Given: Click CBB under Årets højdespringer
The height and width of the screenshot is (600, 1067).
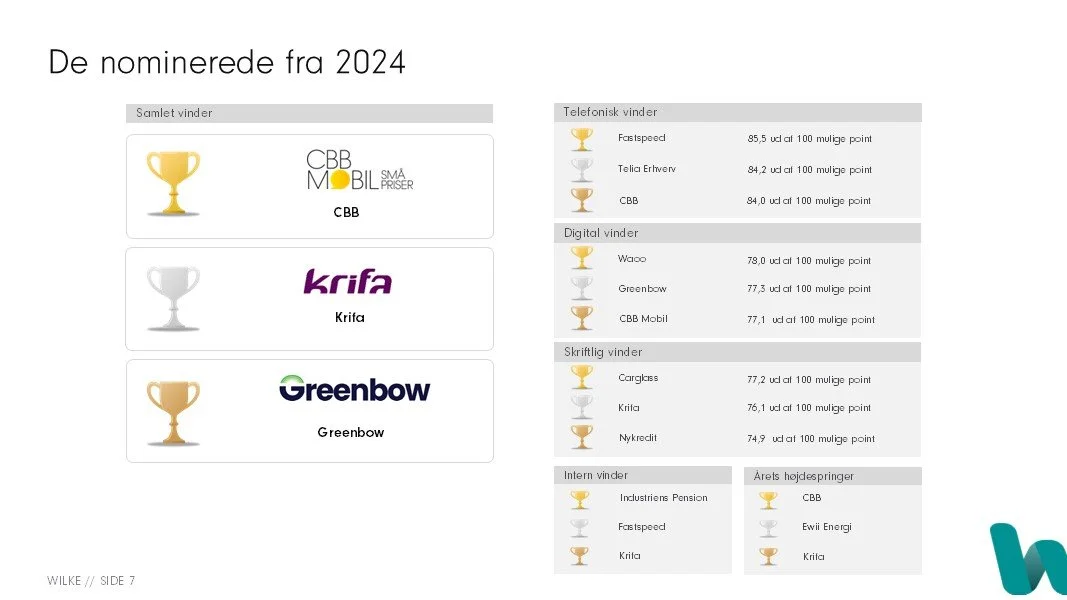Looking at the screenshot, I should [812, 497].
